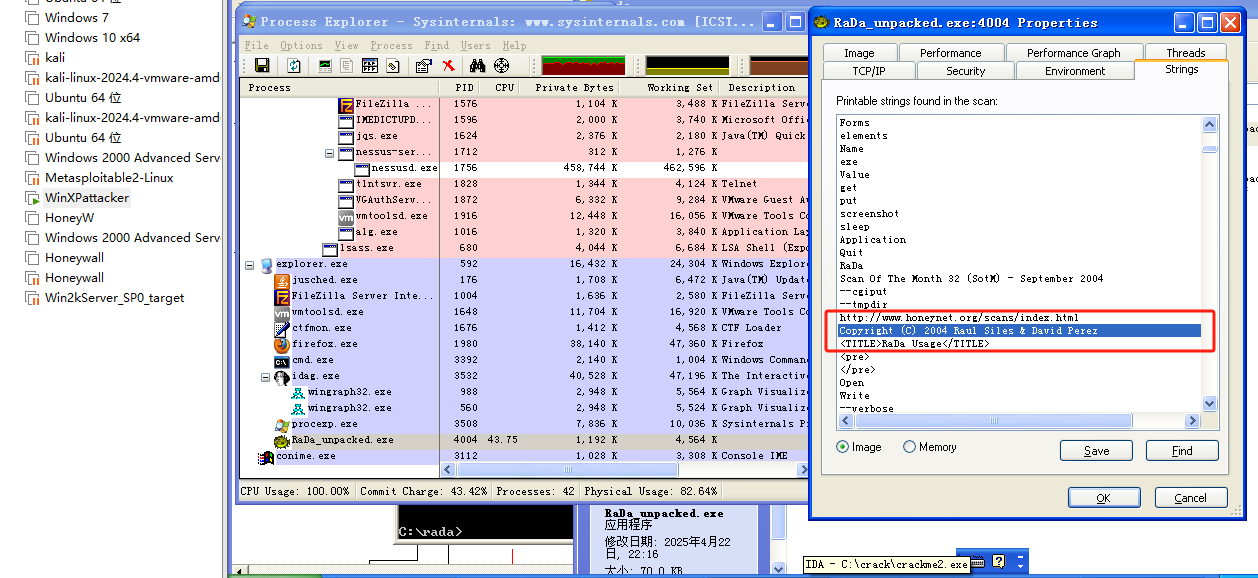Collapse the explorer.exe process tree node
This screenshot has height=578, width=1258.
coord(250,264)
